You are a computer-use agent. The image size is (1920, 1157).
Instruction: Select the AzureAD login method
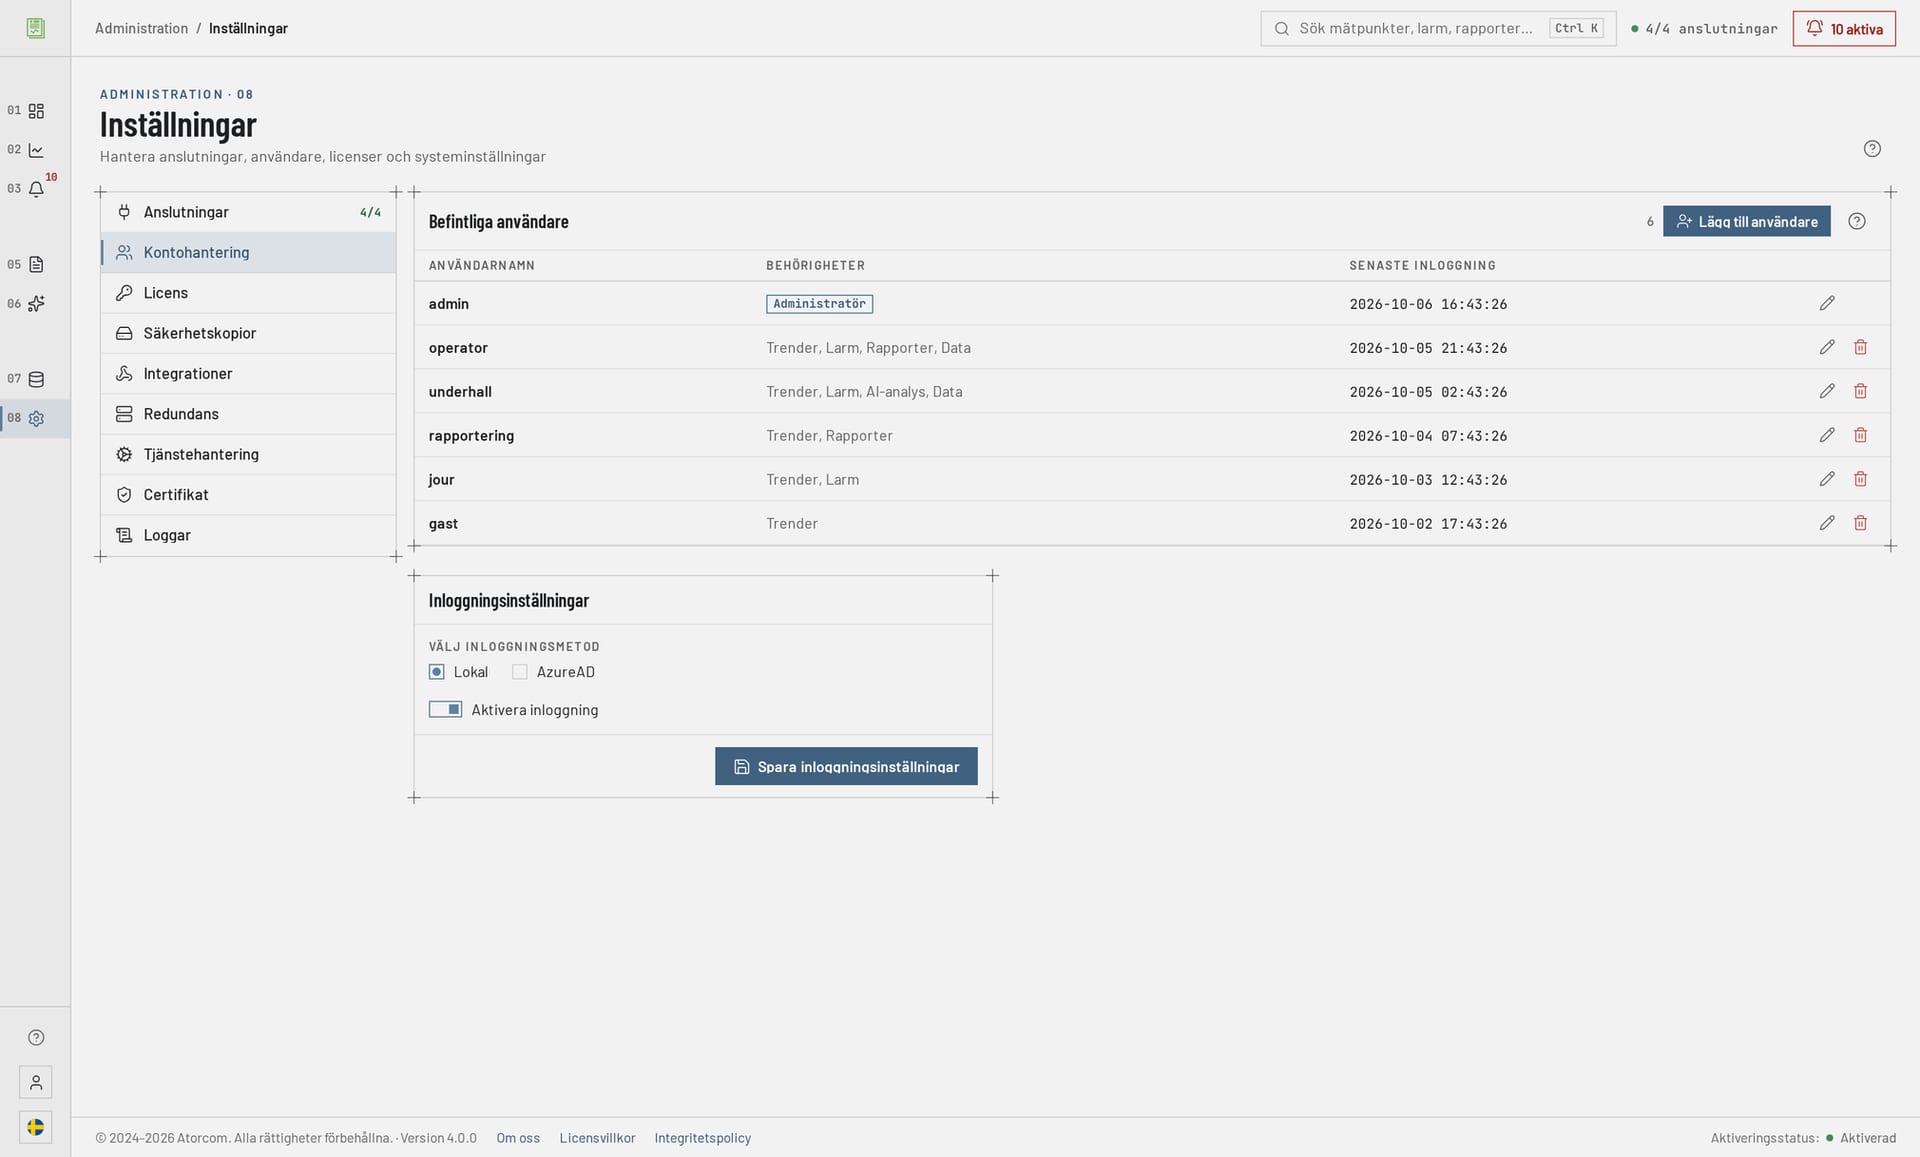(x=520, y=672)
